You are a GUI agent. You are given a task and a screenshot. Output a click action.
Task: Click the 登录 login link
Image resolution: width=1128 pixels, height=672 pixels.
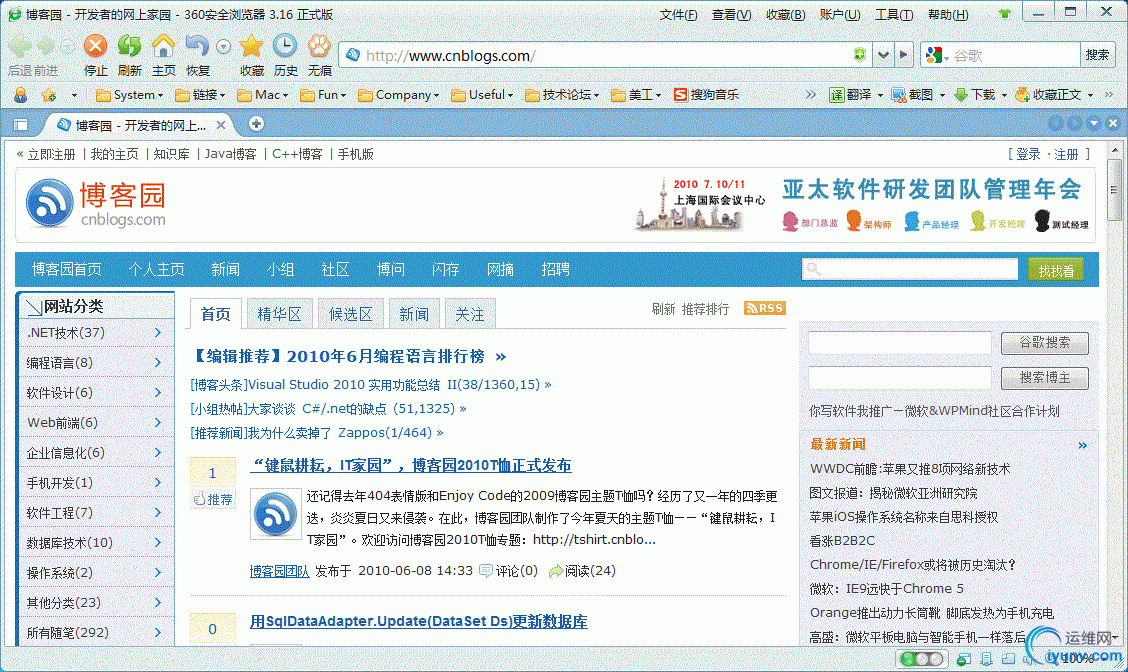tap(1028, 154)
